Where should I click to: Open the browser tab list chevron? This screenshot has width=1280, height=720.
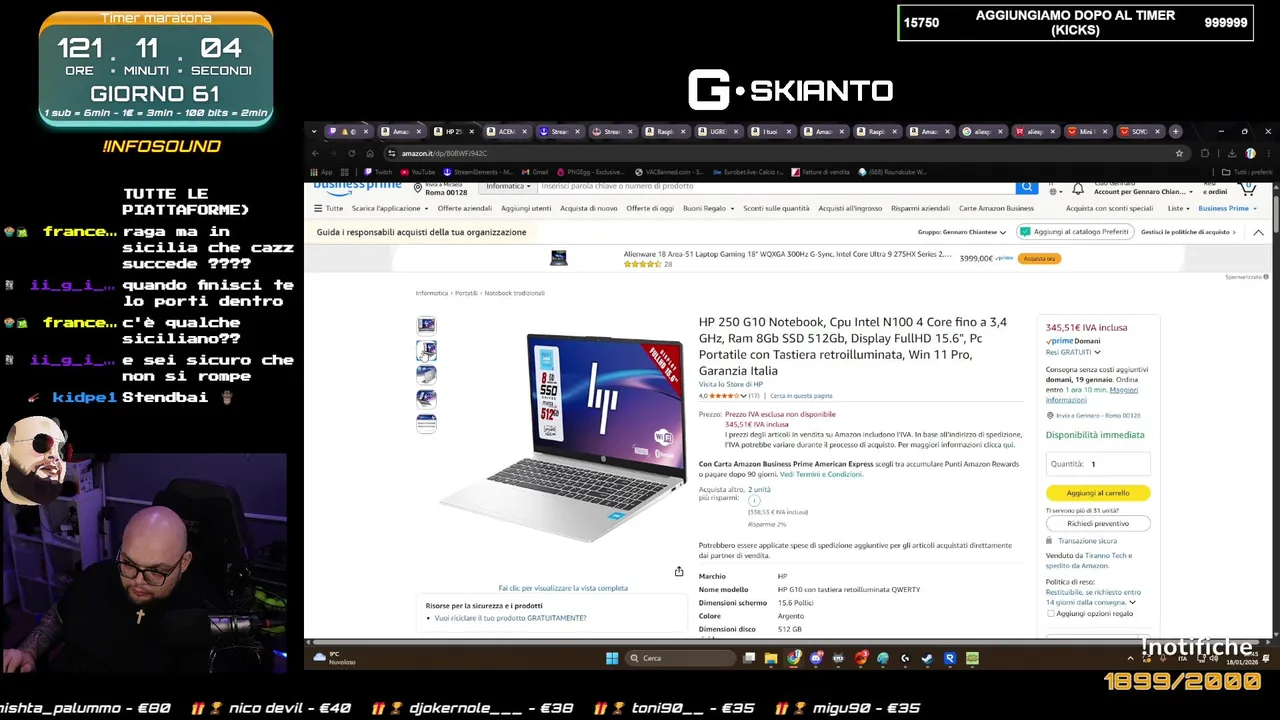[x=314, y=131]
